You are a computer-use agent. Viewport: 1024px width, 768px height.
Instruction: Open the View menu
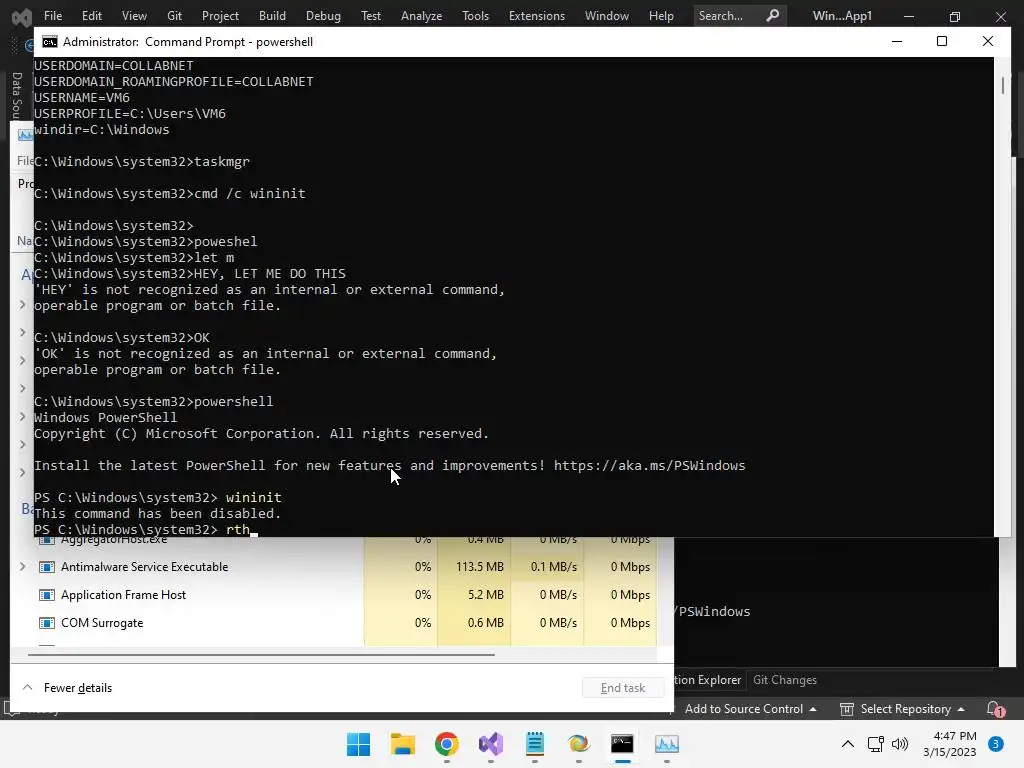[134, 16]
